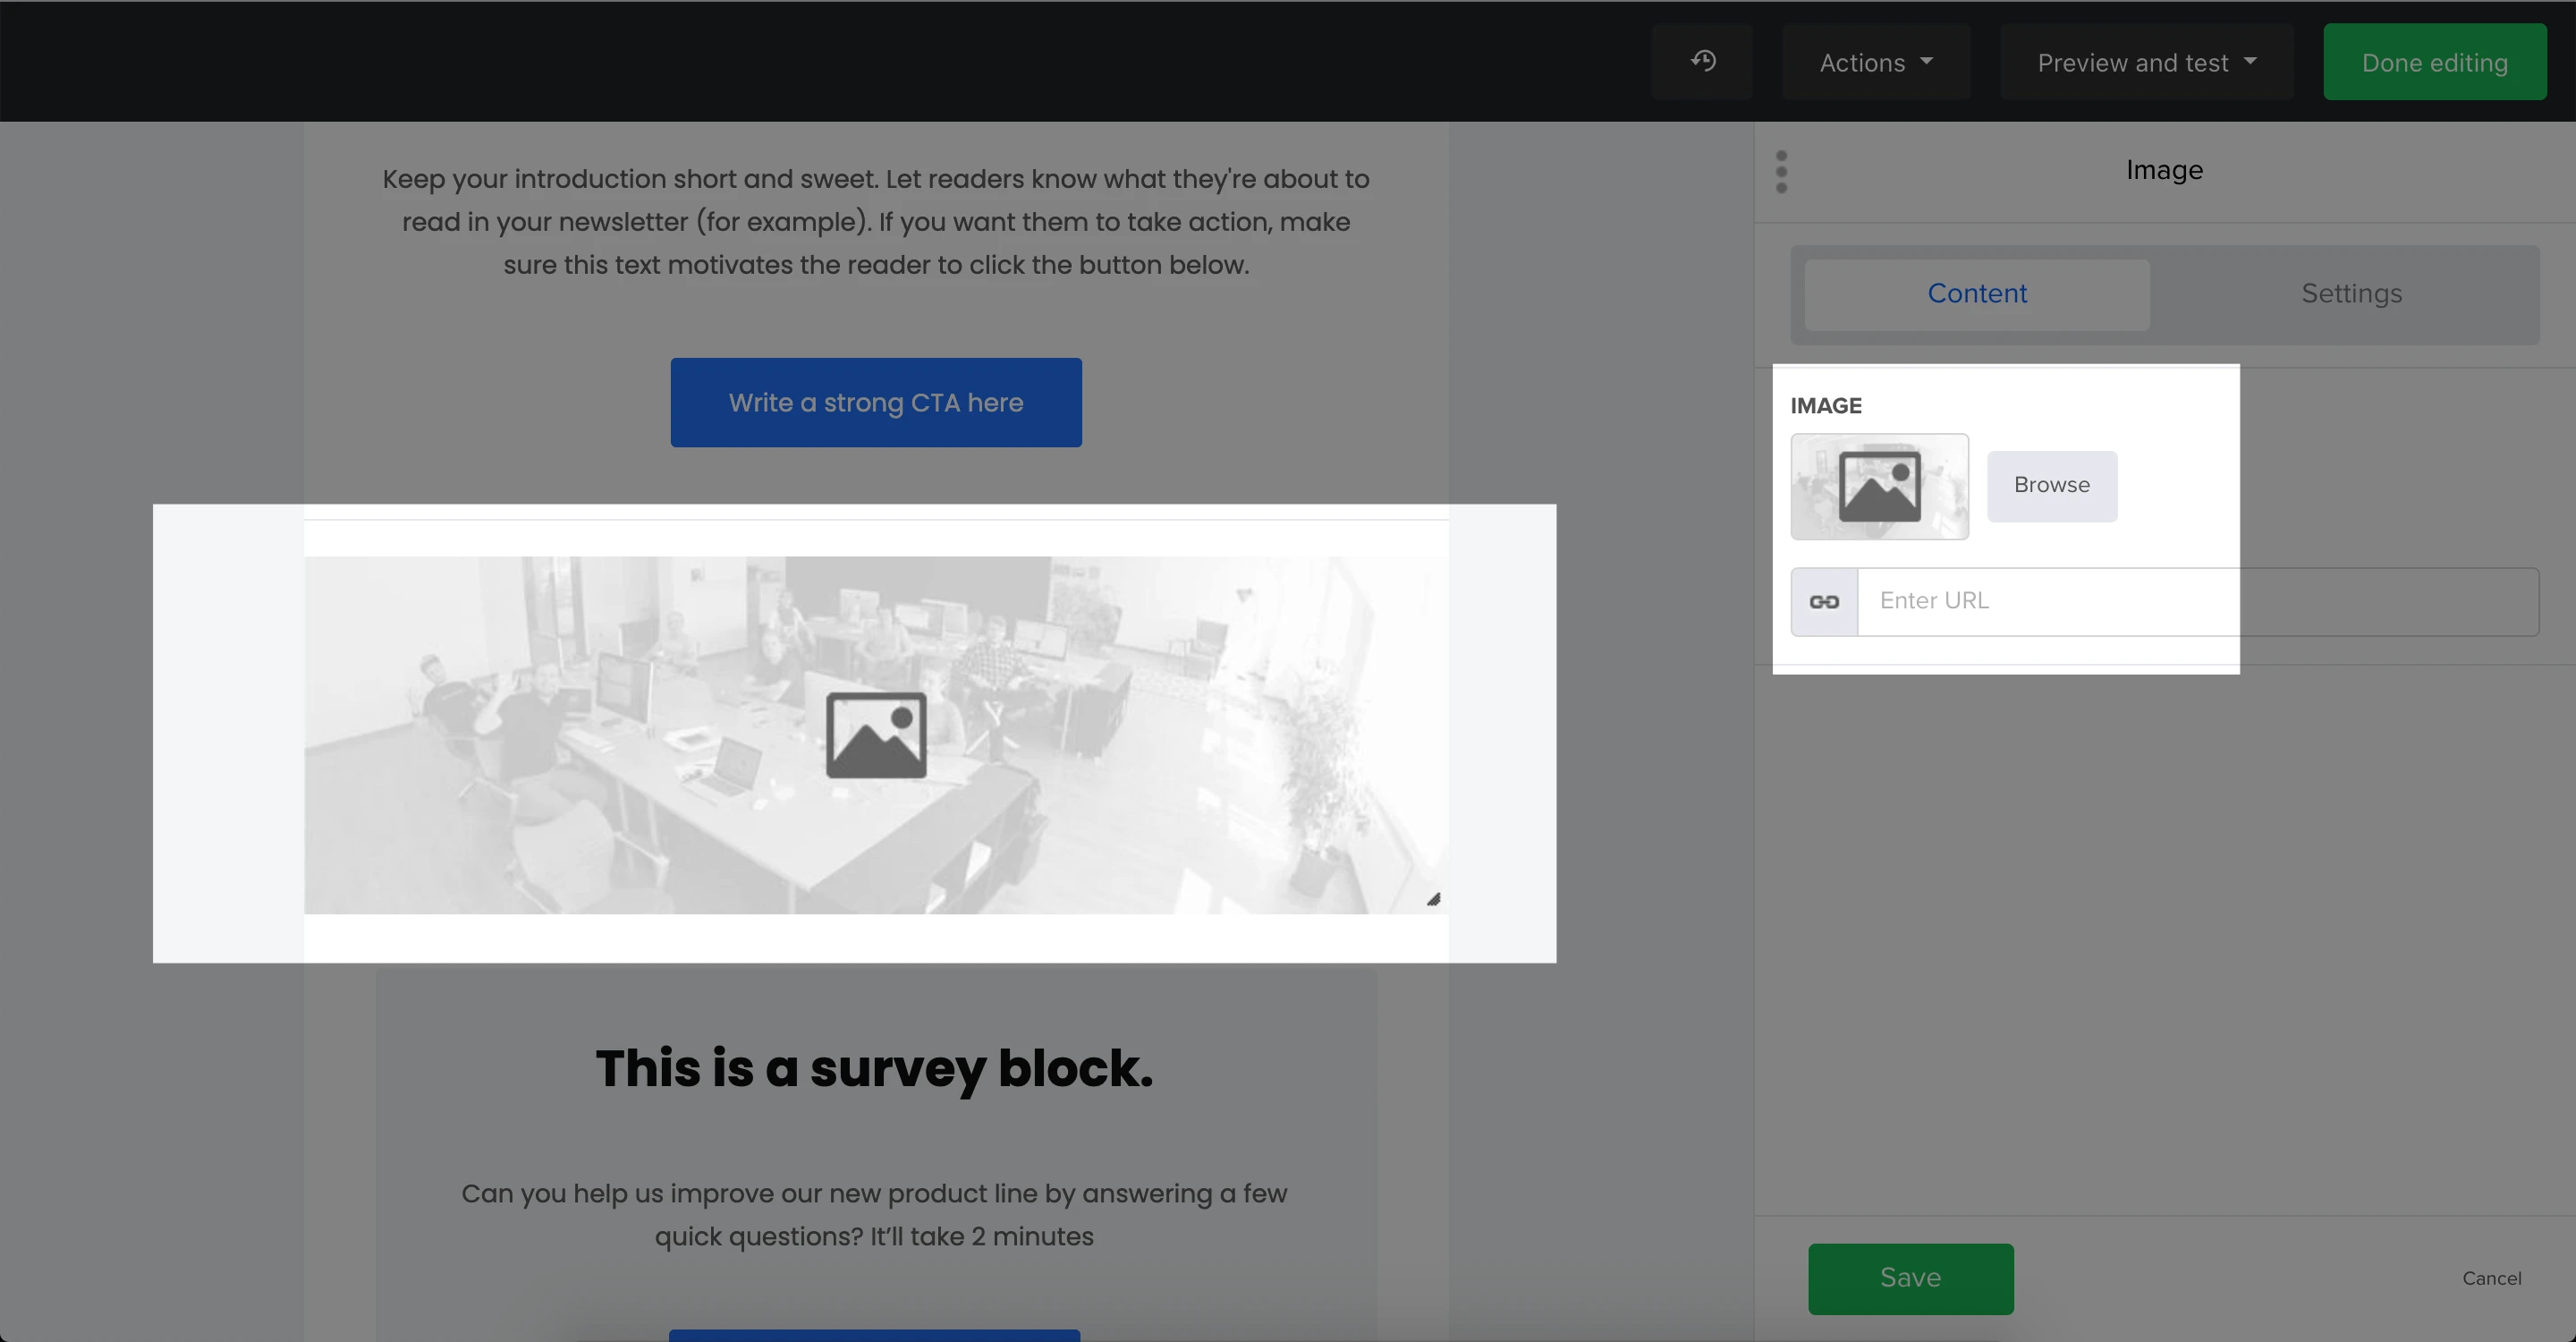Click the vertical three-dot panel menu

1781,172
